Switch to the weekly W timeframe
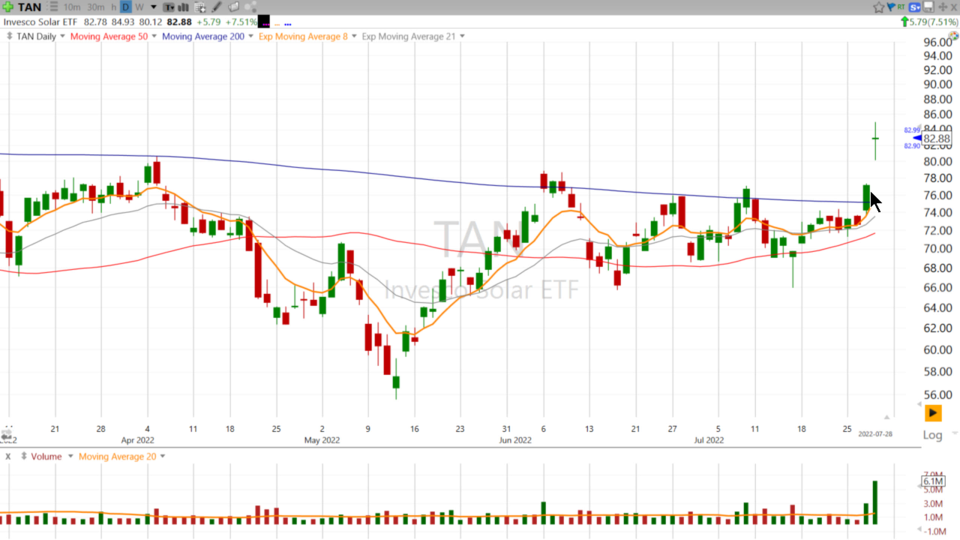The height and width of the screenshot is (540, 960). coord(140,7)
